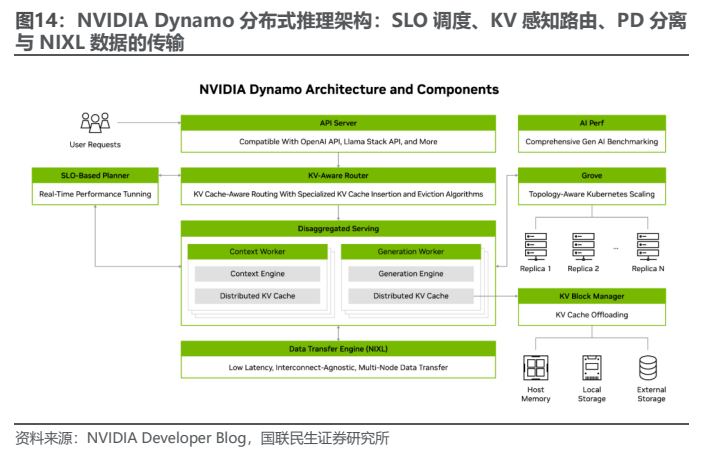The image size is (703, 461).
Task: Click the 'User Requests' label
Action: tap(95, 144)
